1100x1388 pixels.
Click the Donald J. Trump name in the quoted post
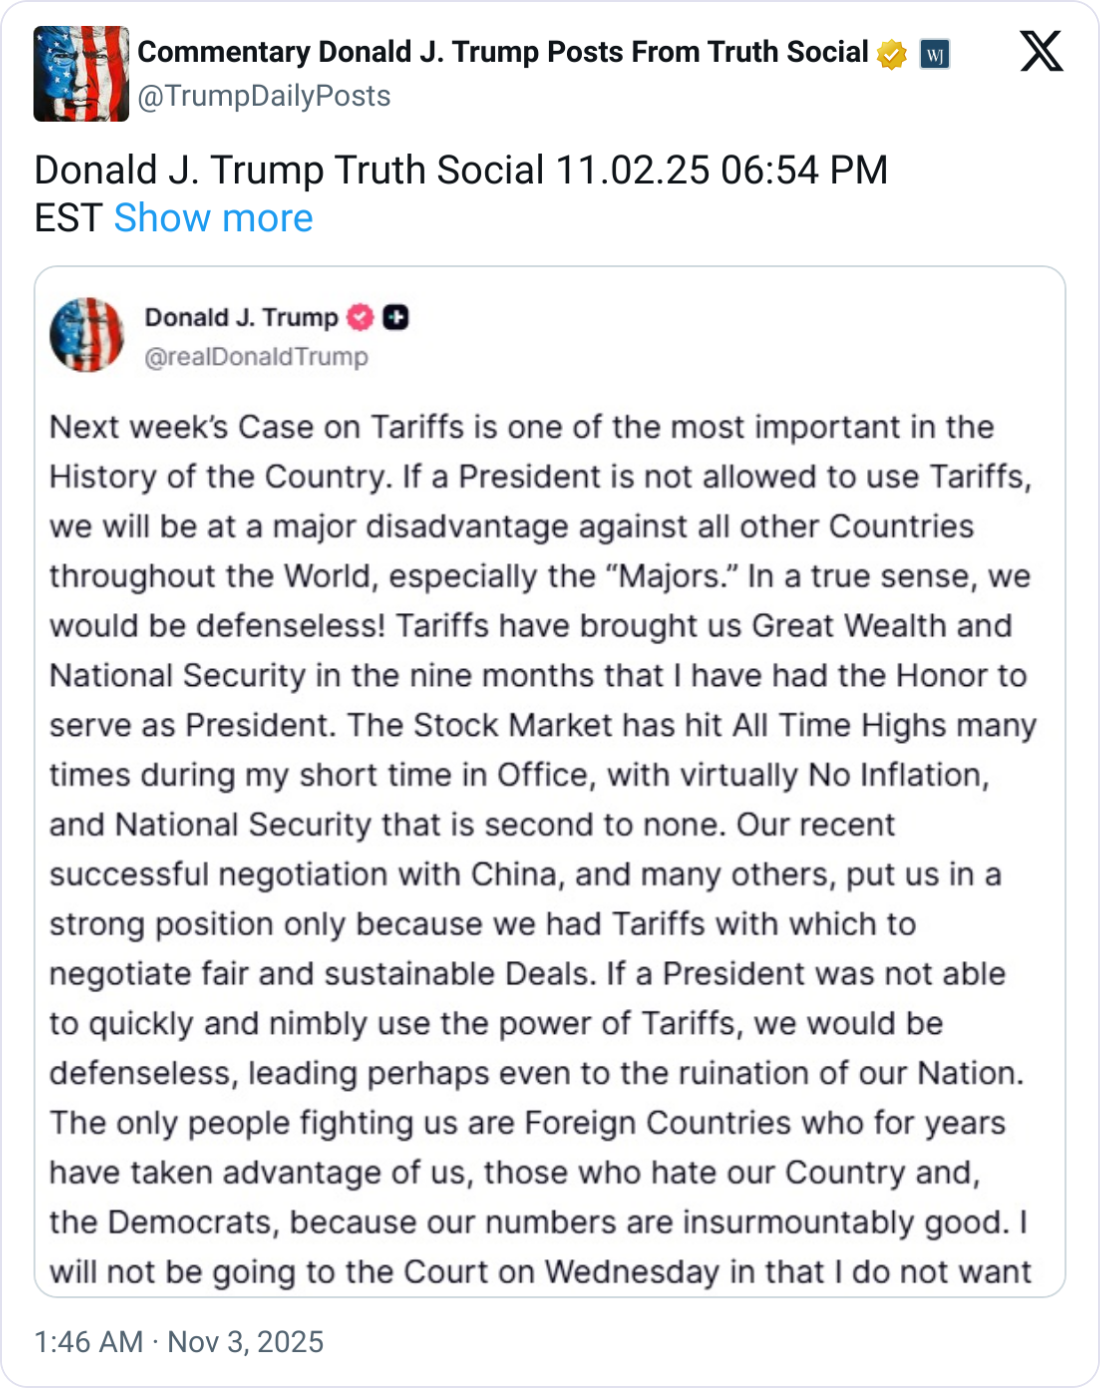pos(241,318)
